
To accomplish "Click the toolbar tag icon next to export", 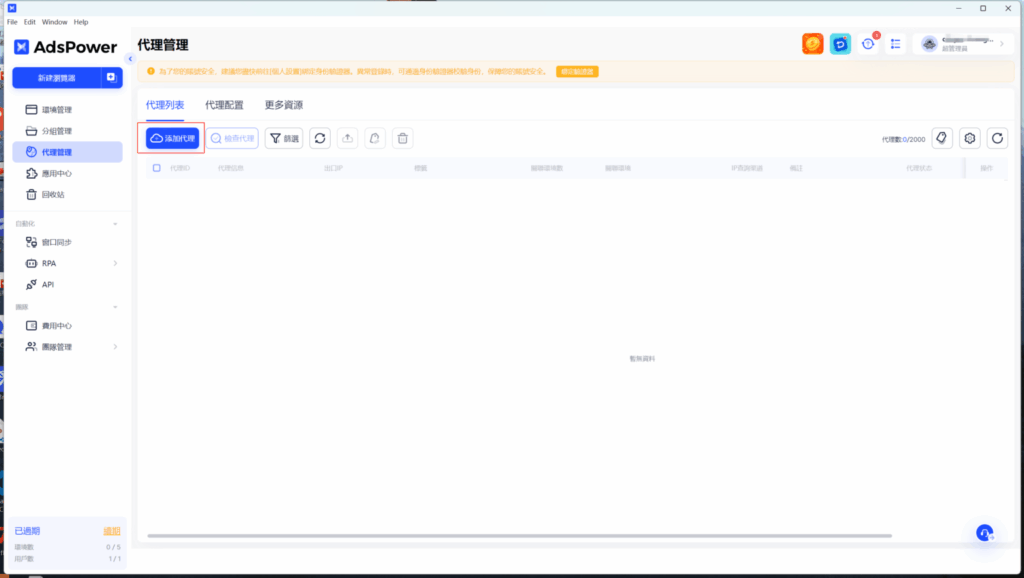I will [375, 138].
